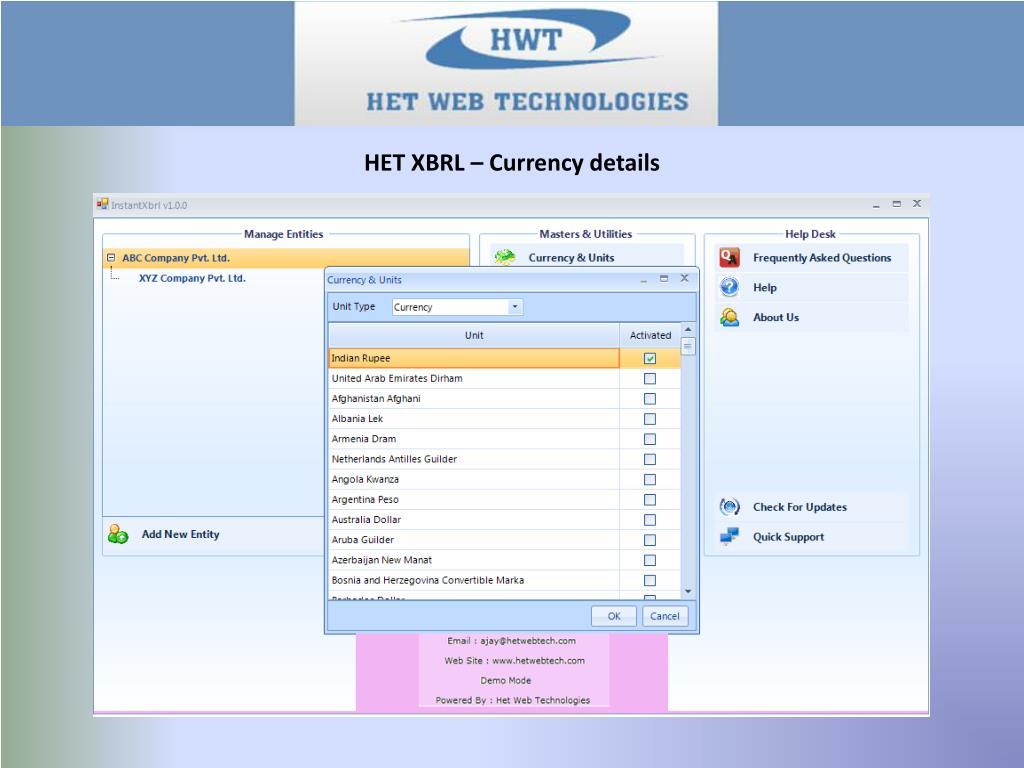This screenshot has width=1024, height=768.
Task: Select the Netherlands Antilles Guilder row
Action: [x=474, y=460]
